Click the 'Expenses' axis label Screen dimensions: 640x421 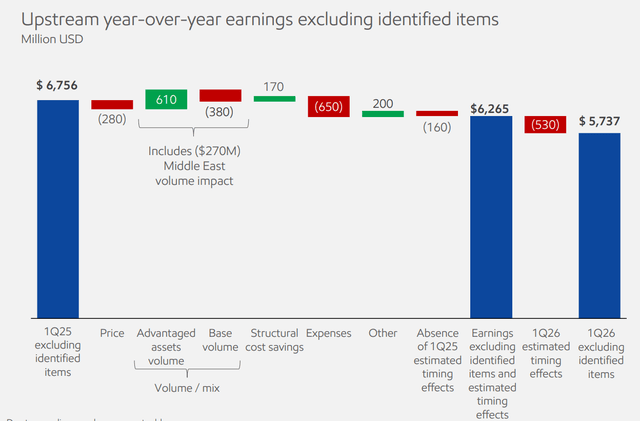coord(329,334)
